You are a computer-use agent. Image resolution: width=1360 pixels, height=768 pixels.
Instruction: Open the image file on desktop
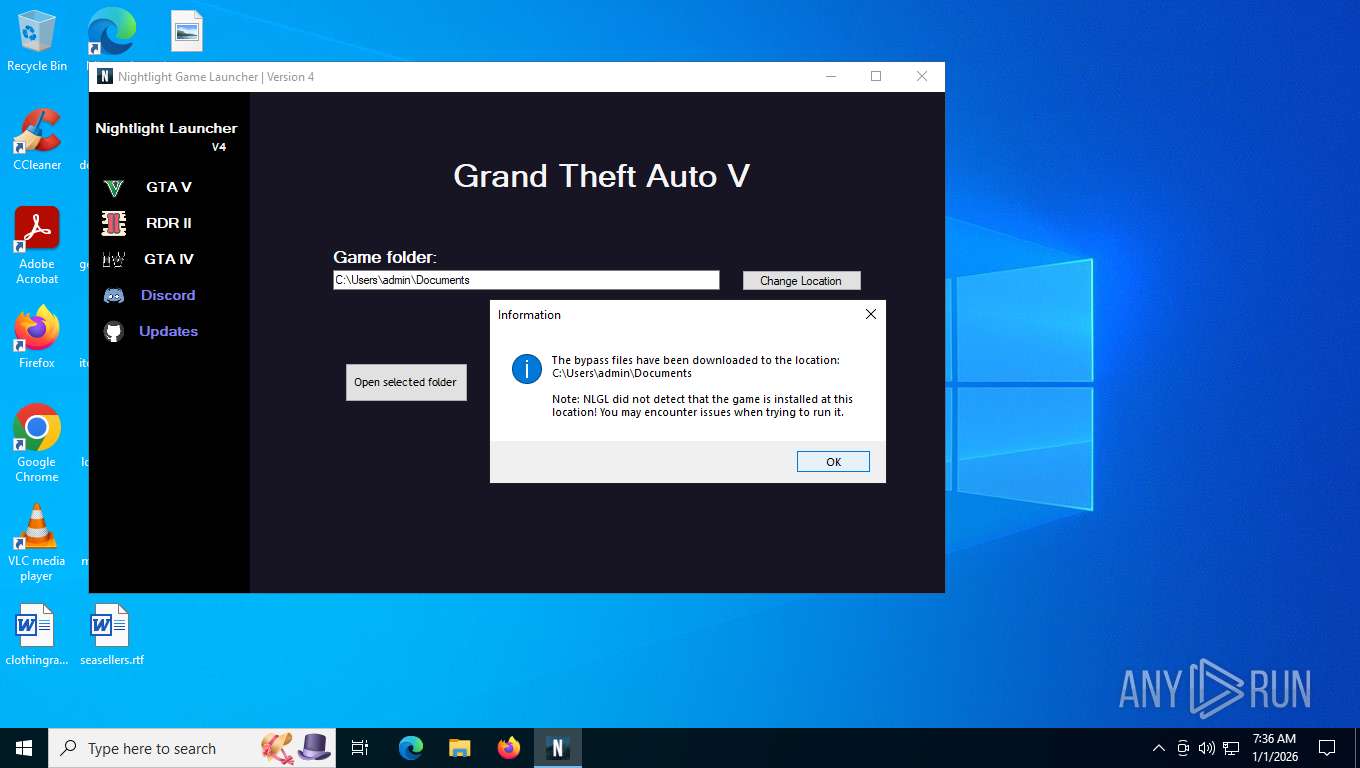tap(186, 31)
